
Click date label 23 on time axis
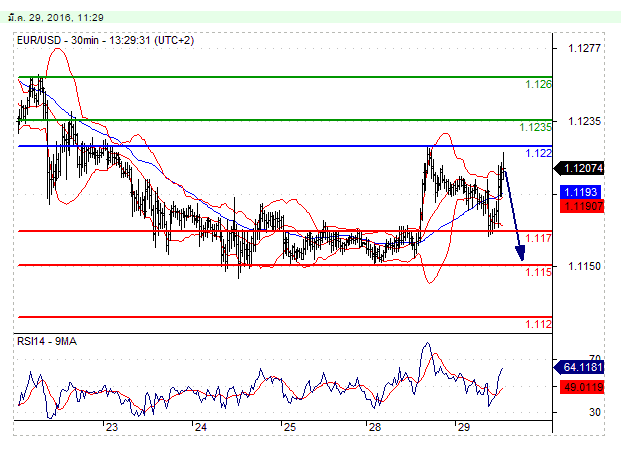[x=112, y=427]
